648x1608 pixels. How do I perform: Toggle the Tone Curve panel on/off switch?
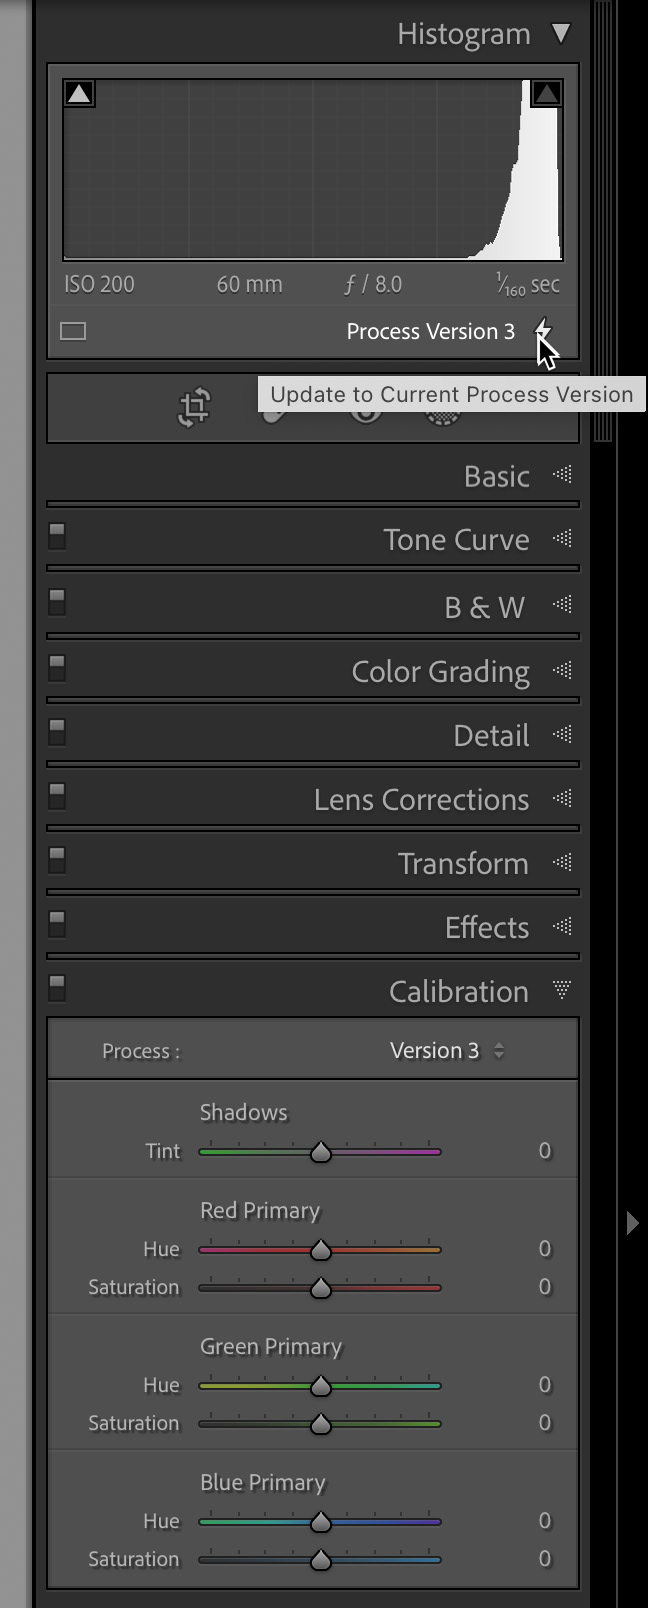56,536
